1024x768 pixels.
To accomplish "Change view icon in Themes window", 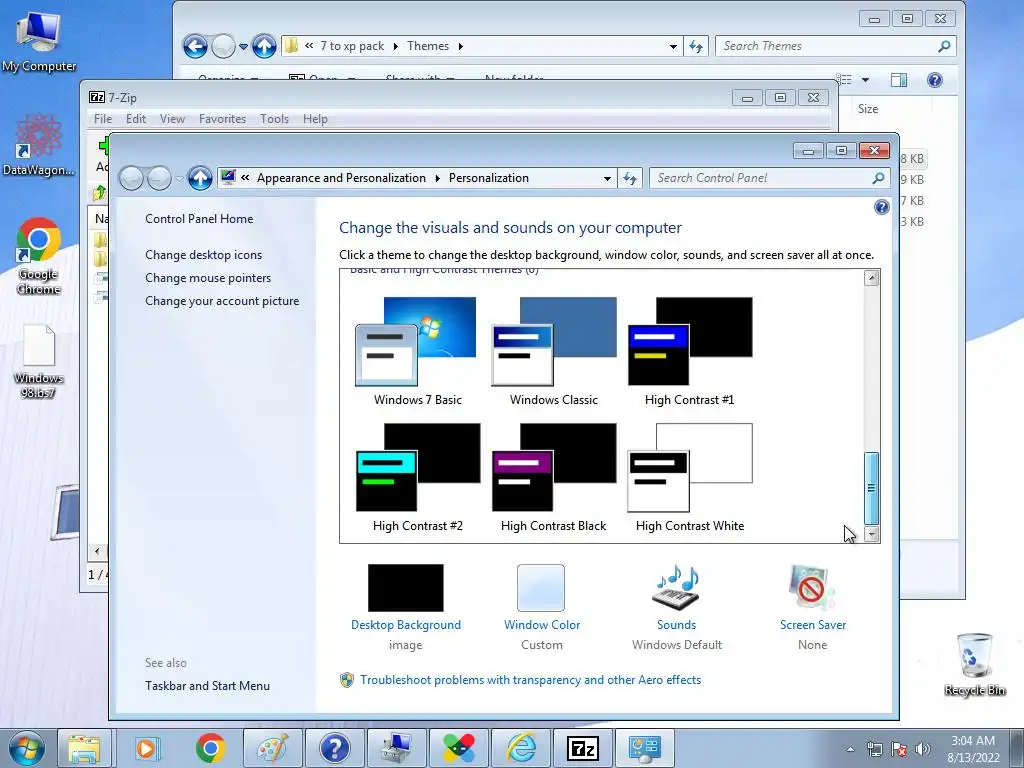I will (x=844, y=80).
